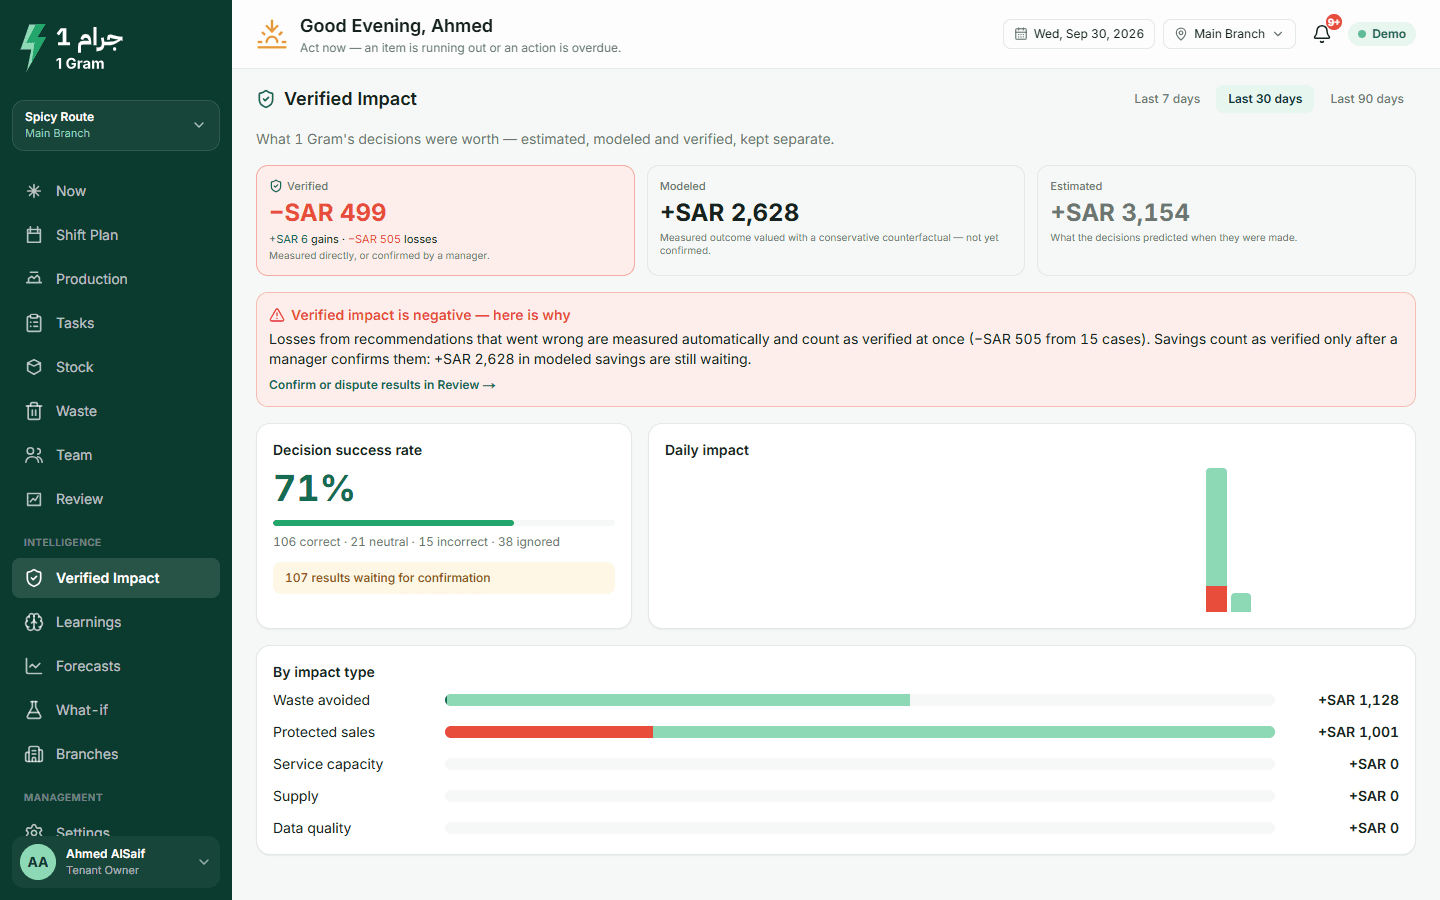
Task: Click the Estimated +SAR 3,154 value
Action: point(1120,213)
